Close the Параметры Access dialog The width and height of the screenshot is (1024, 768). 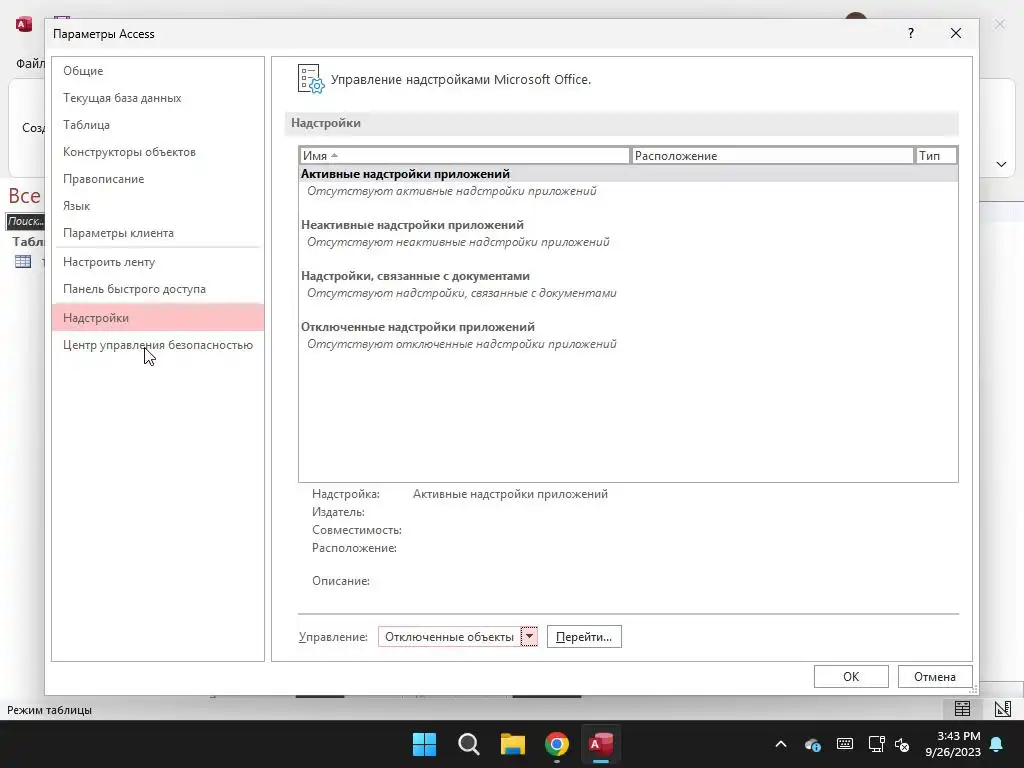coord(955,33)
